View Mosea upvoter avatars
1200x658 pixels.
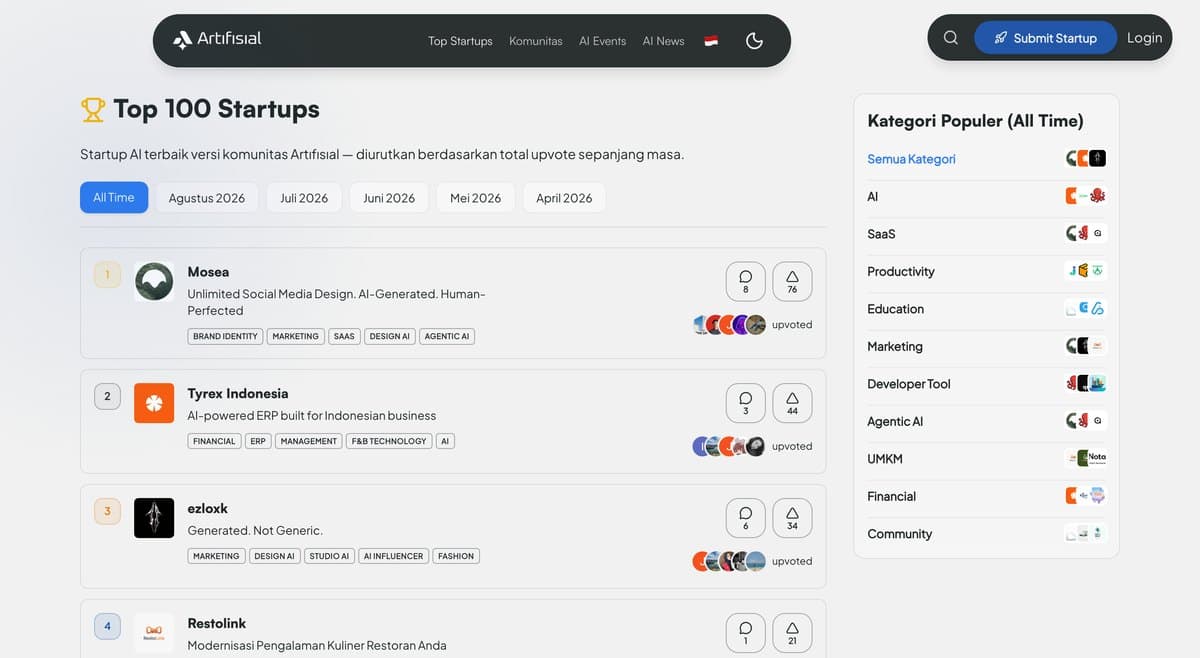pos(729,325)
